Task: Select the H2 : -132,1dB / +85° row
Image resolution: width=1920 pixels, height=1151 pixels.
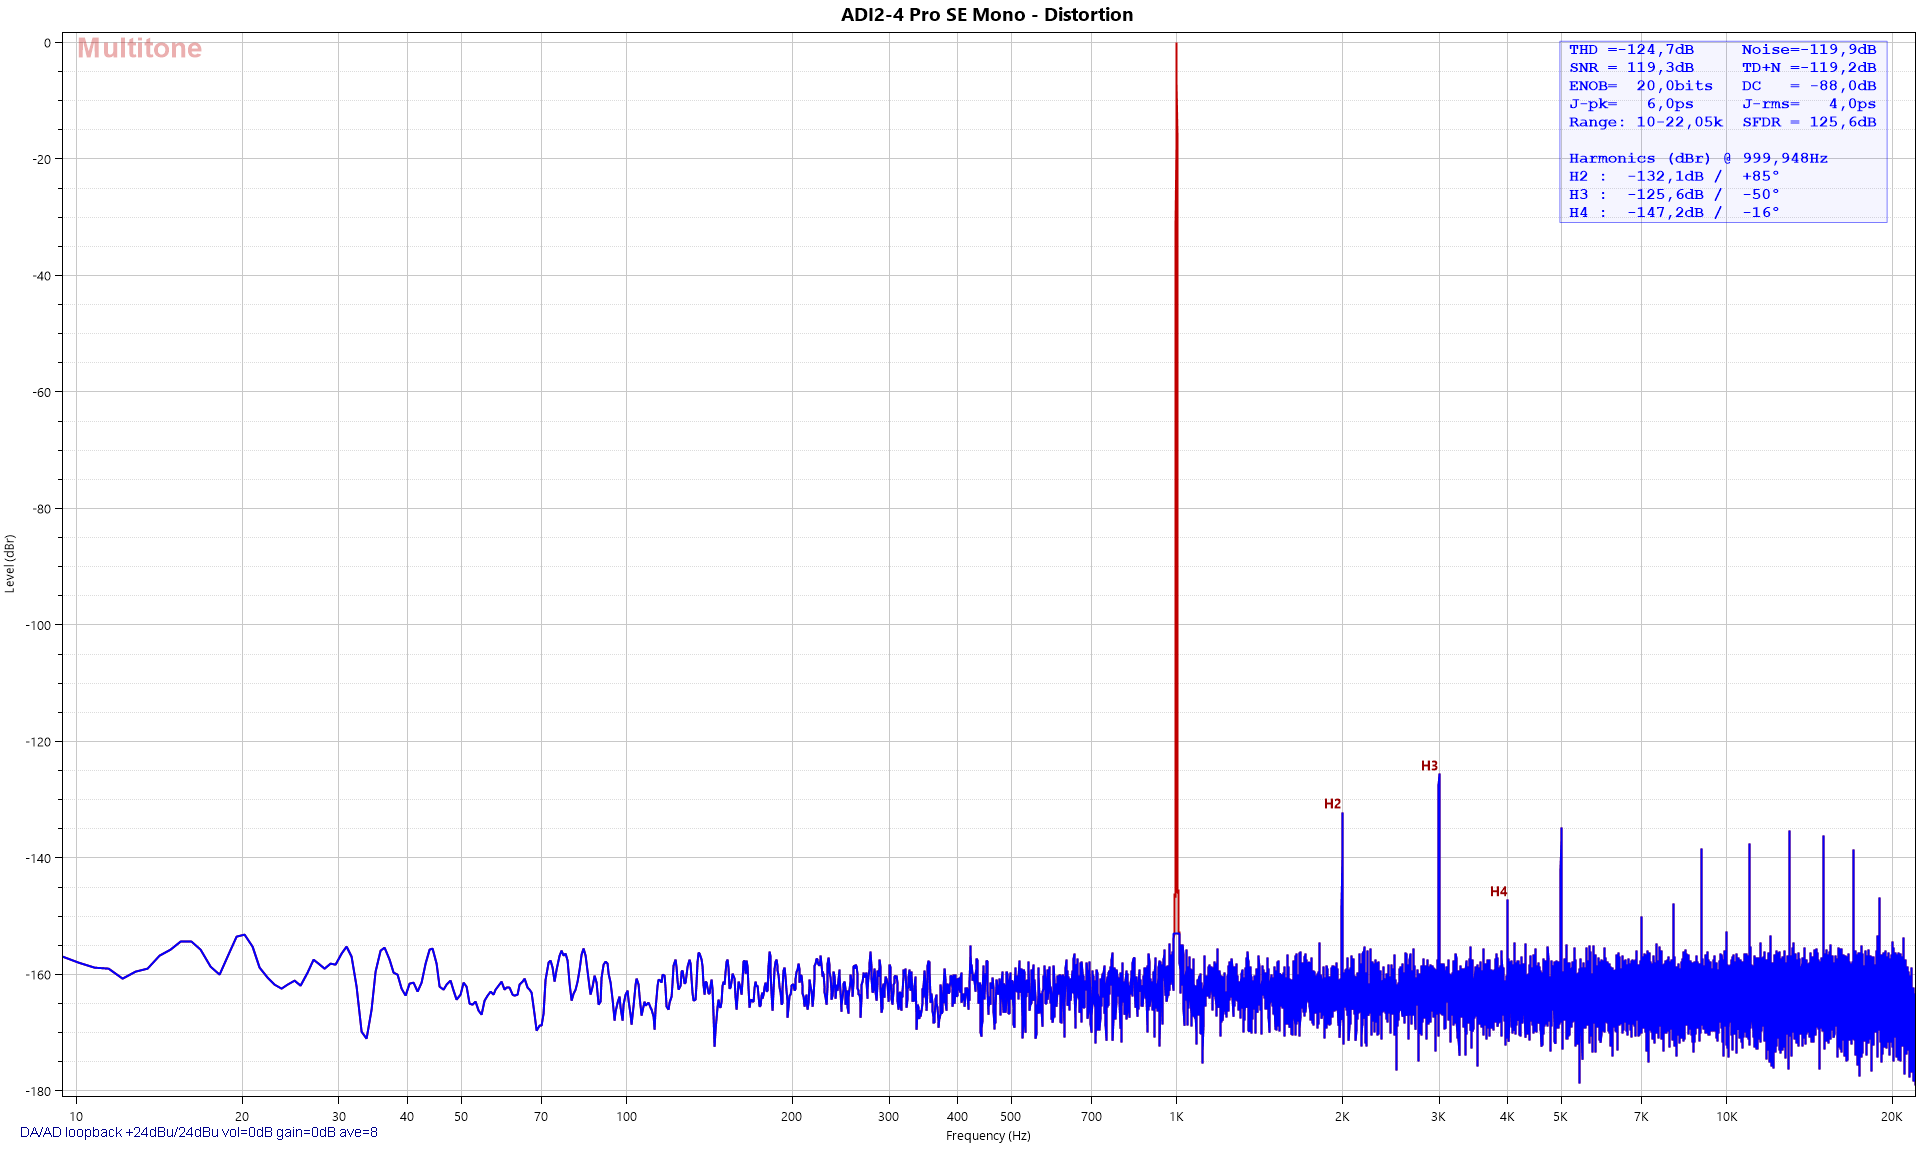Action: pyautogui.click(x=1674, y=176)
